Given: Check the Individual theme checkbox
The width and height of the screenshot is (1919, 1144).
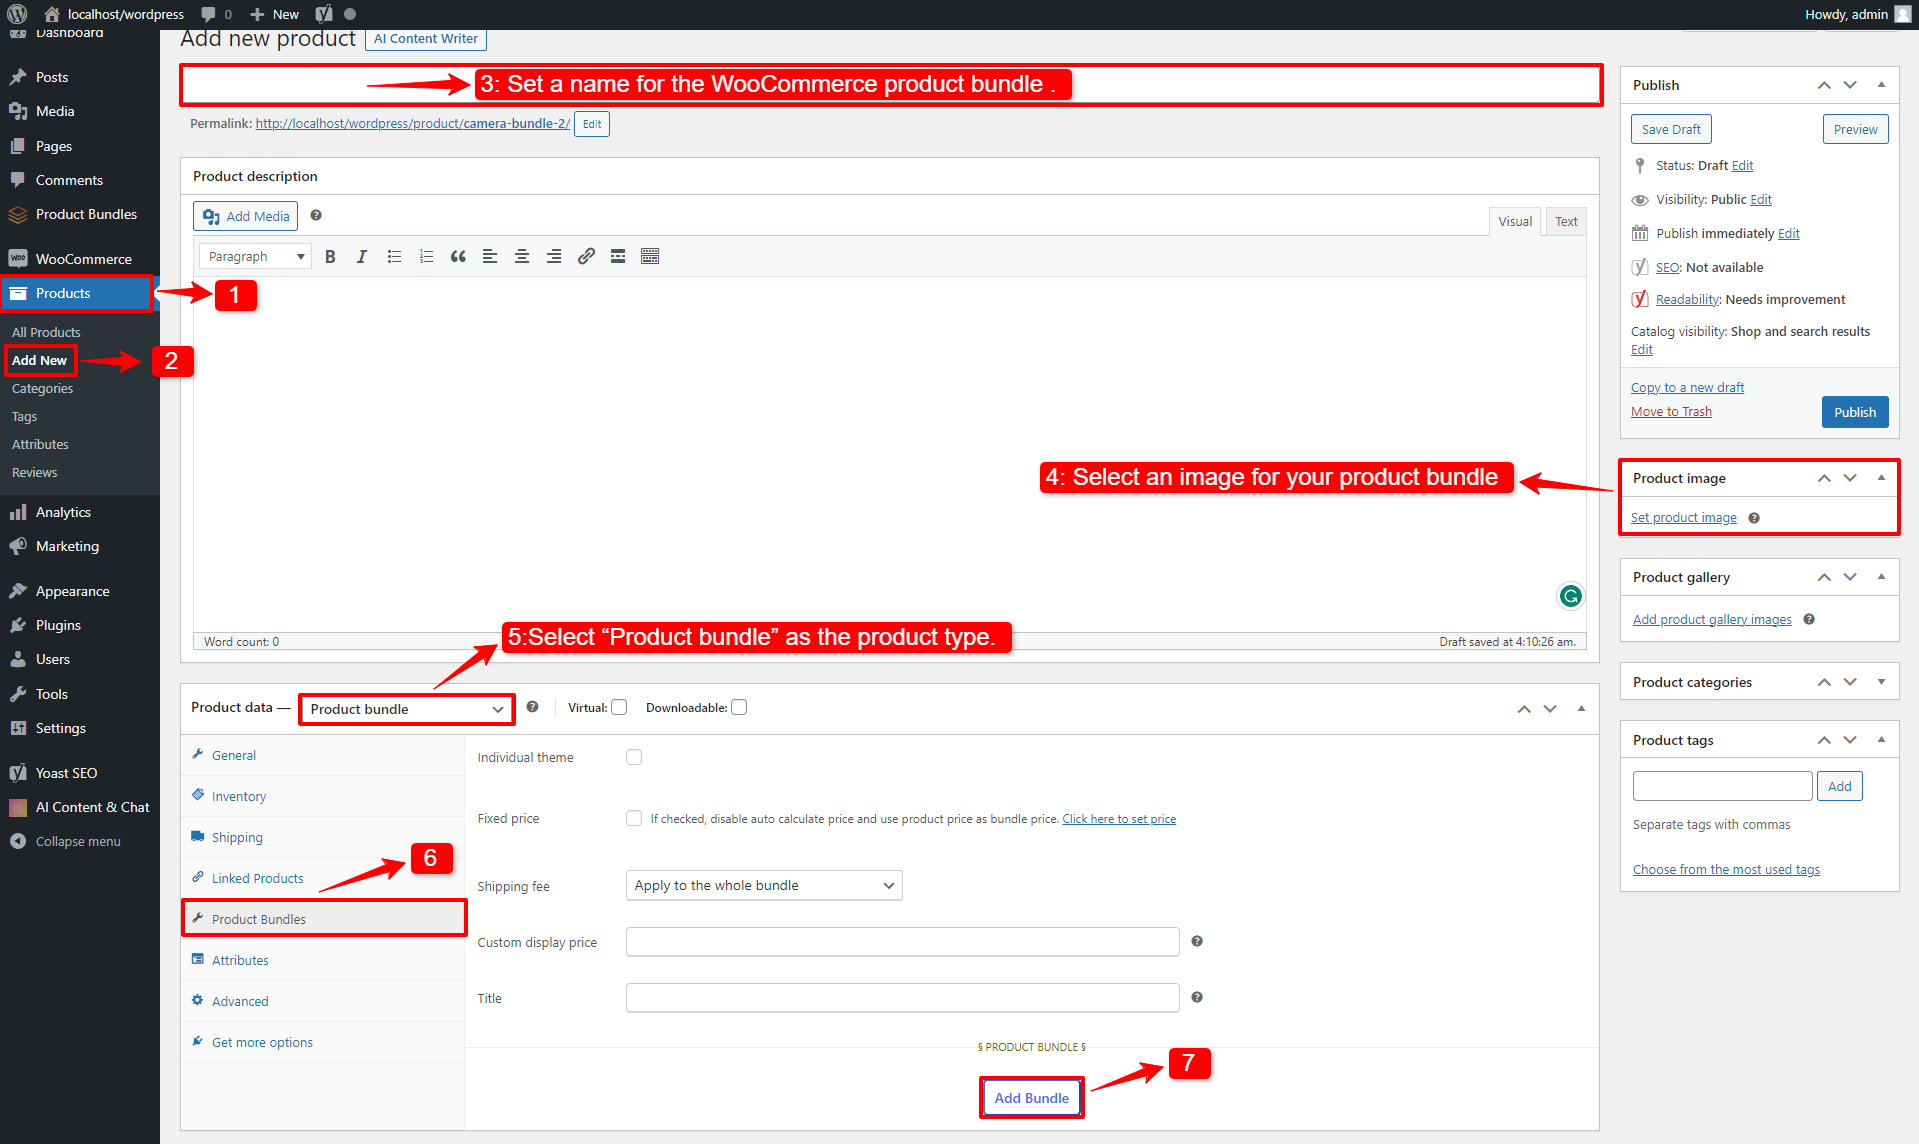Looking at the screenshot, I should [x=634, y=757].
